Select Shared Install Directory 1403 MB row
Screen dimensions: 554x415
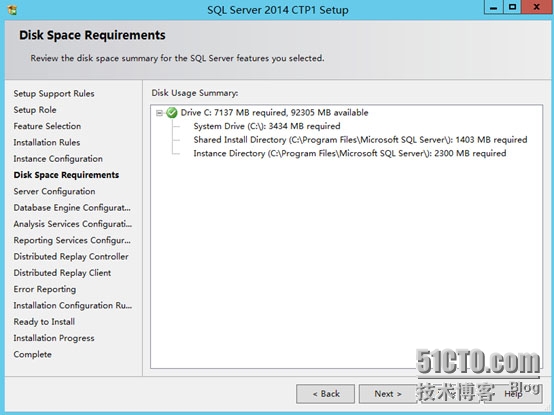pyautogui.click(x=360, y=140)
